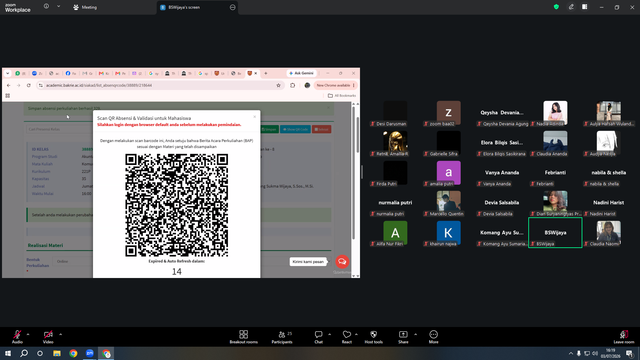
Task: Start camera with the Video button
Action: click(x=48, y=337)
